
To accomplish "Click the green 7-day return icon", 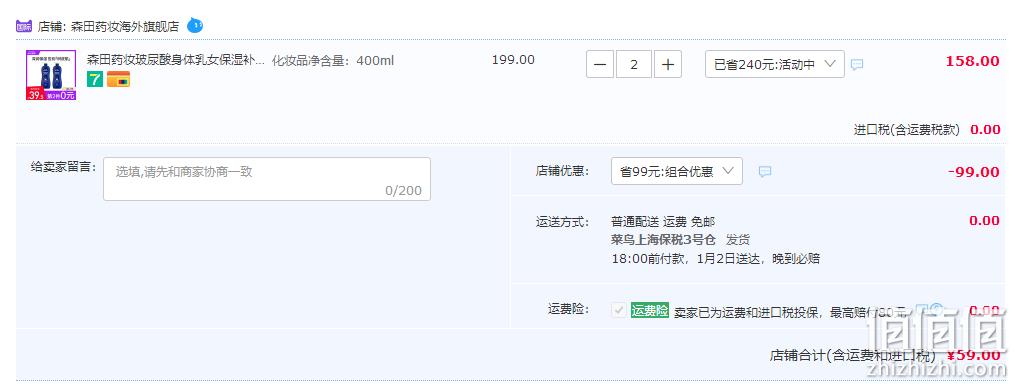I will click(95, 79).
